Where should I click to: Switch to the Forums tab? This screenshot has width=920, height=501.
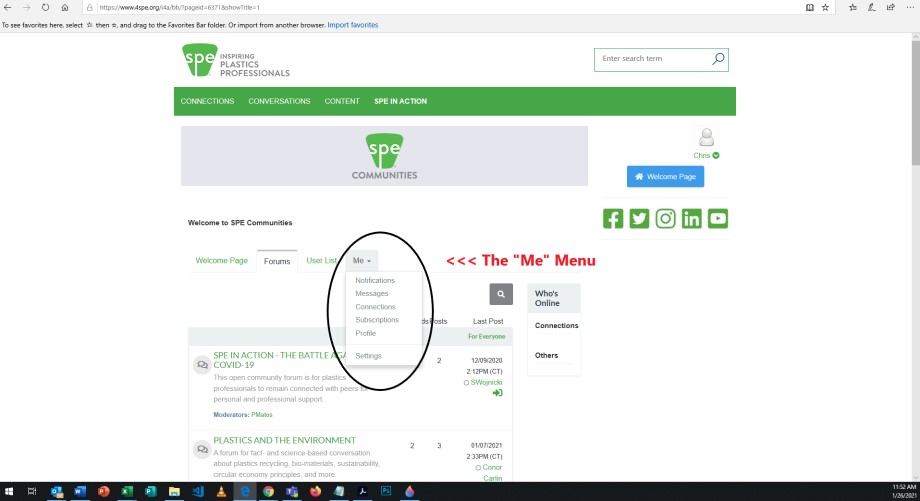pos(277,261)
